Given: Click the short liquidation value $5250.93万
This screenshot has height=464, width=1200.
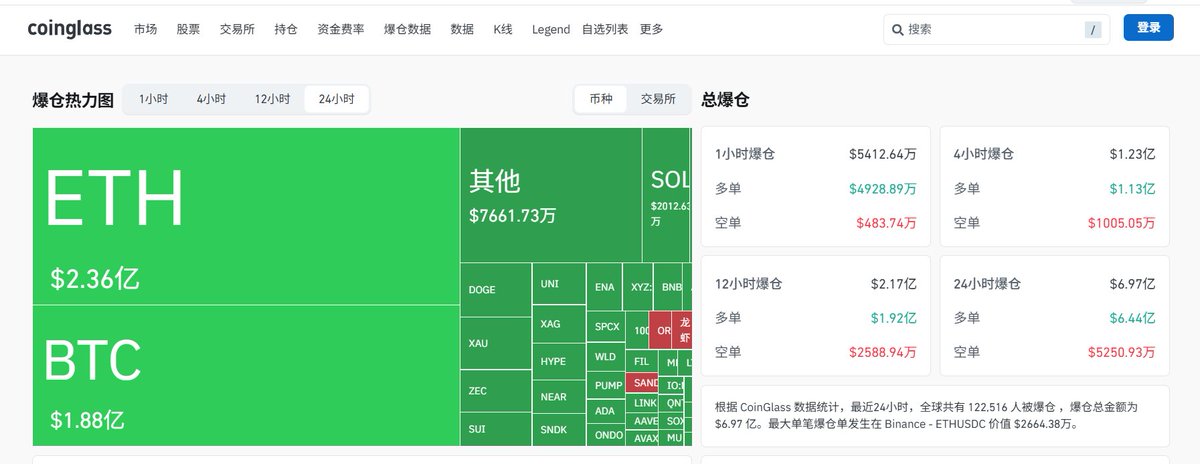Looking at the screenshot, I should 1122,352.
